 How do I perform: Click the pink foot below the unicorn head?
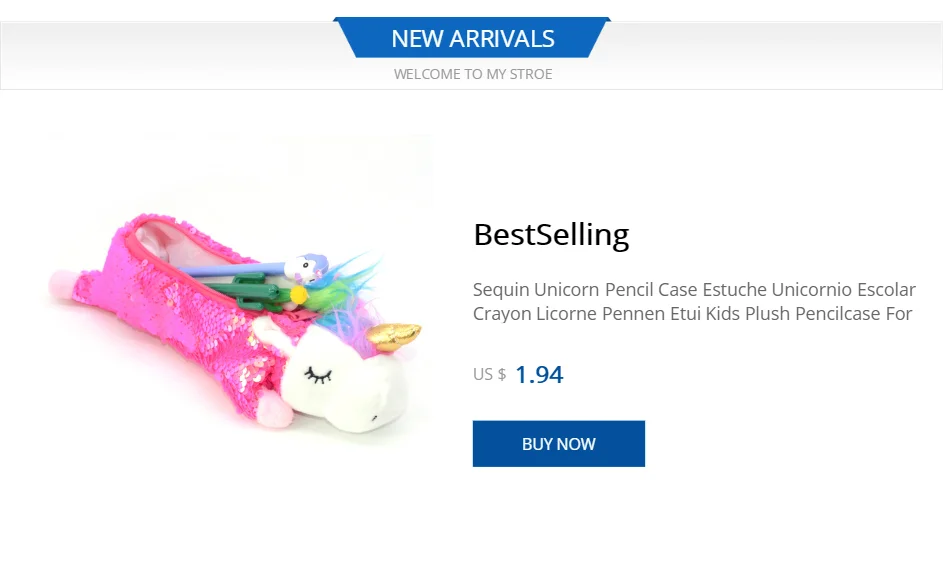pos(273,410)
